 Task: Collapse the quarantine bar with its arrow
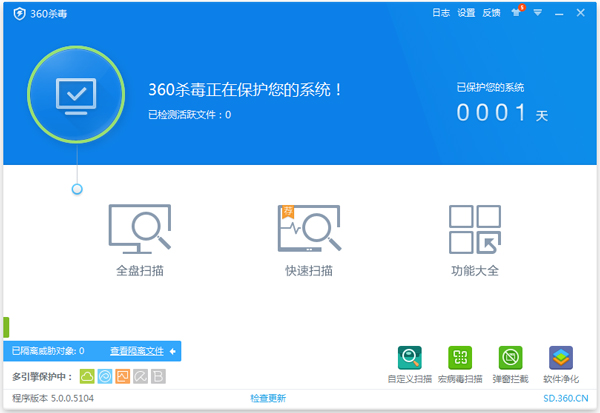point(173,351)
